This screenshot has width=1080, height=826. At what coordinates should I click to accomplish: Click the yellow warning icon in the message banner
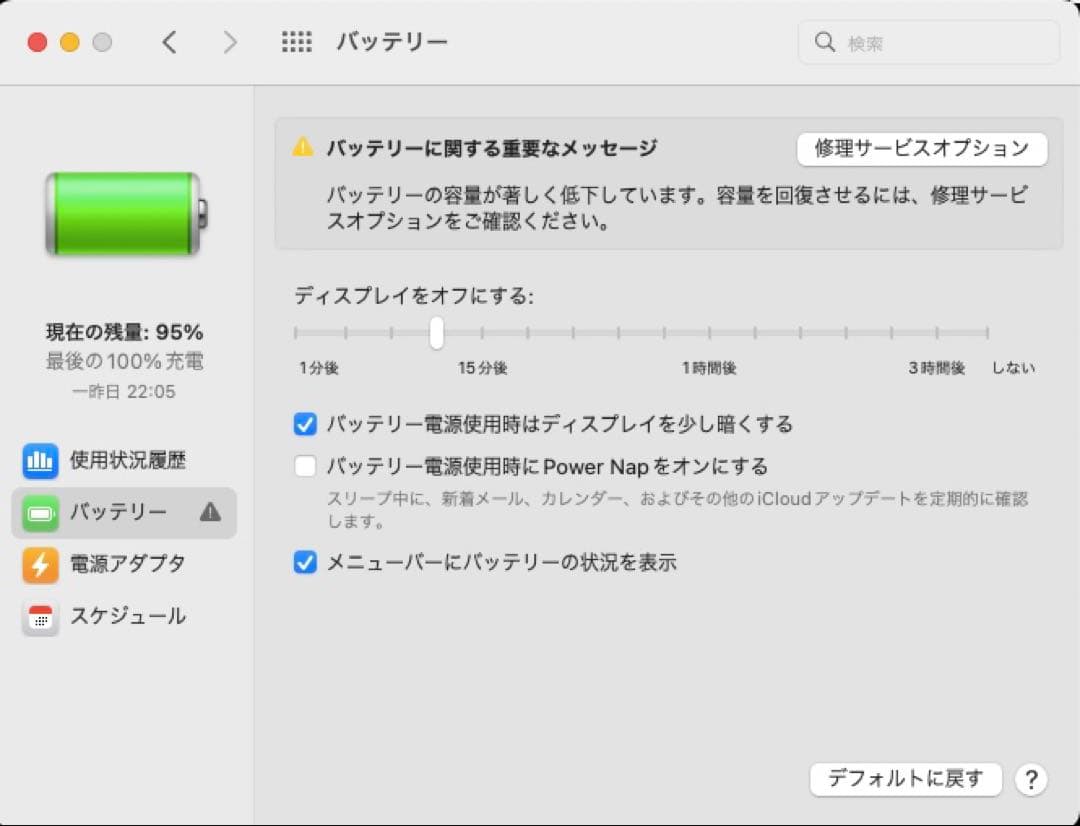(303, 146)
